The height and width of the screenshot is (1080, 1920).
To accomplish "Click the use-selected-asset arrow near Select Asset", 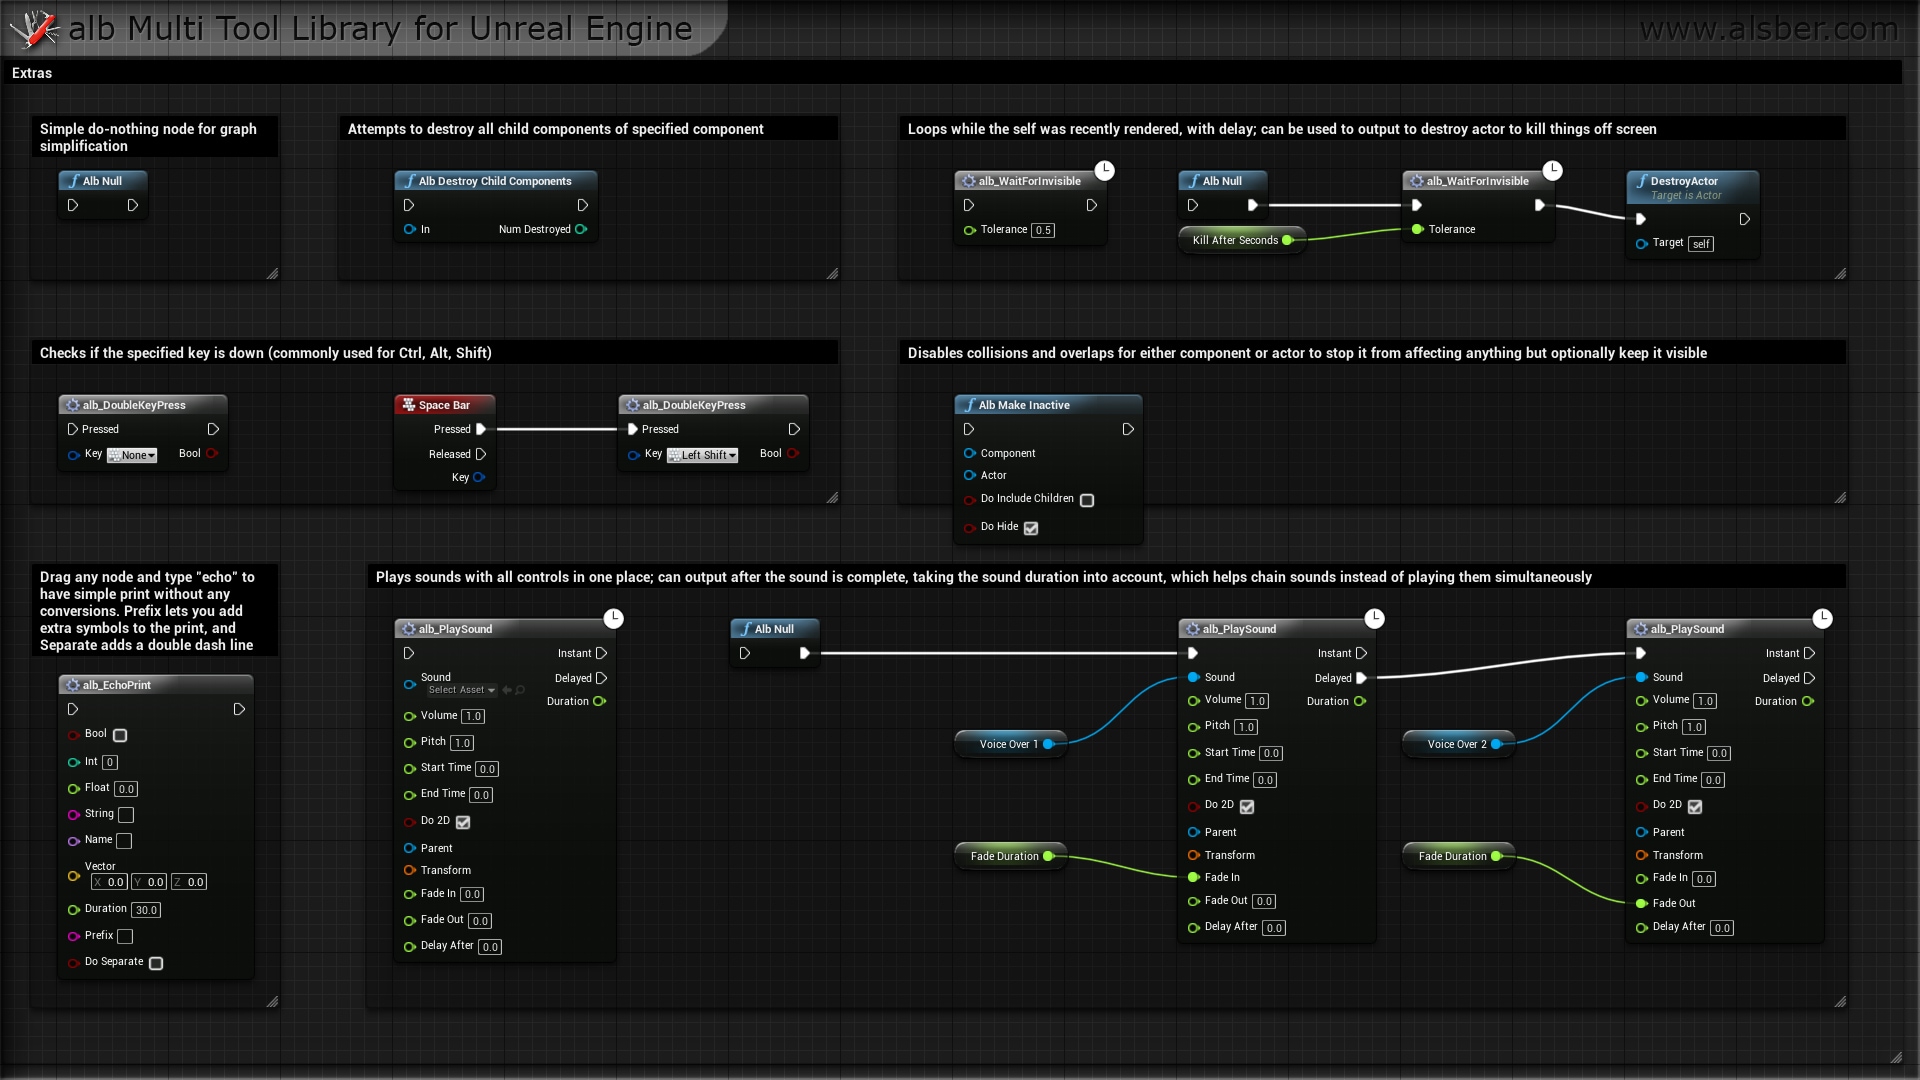I will point(507,690).
